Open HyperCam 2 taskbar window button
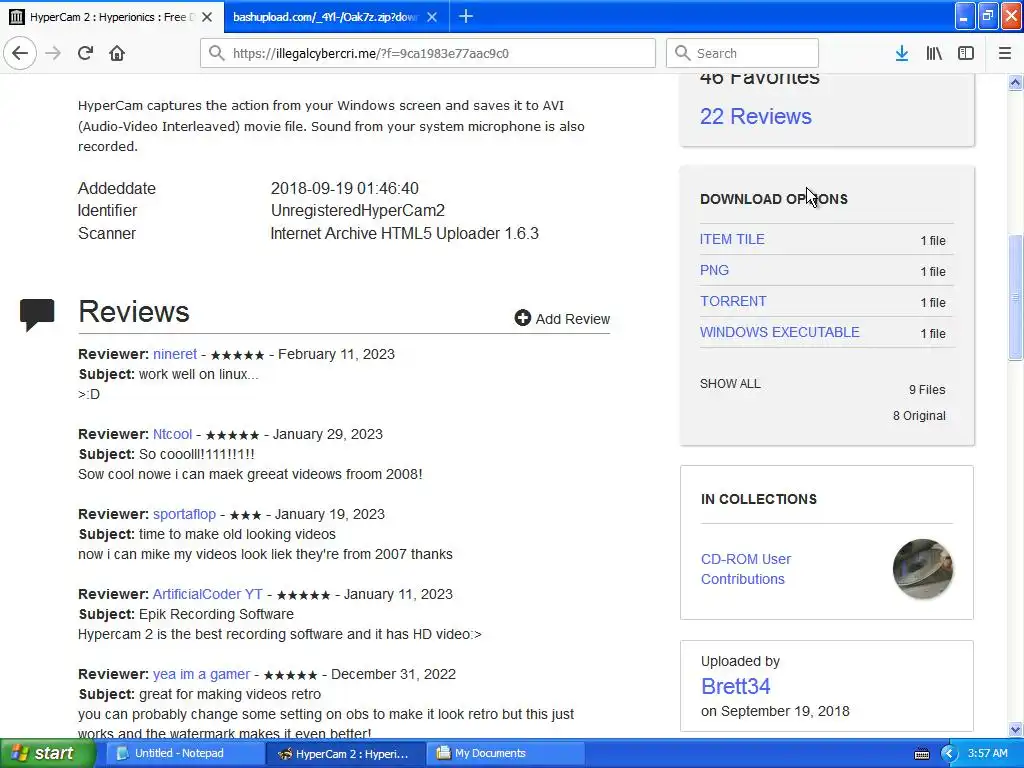The width and height of the screenshot is (1024, 768). 345,754
